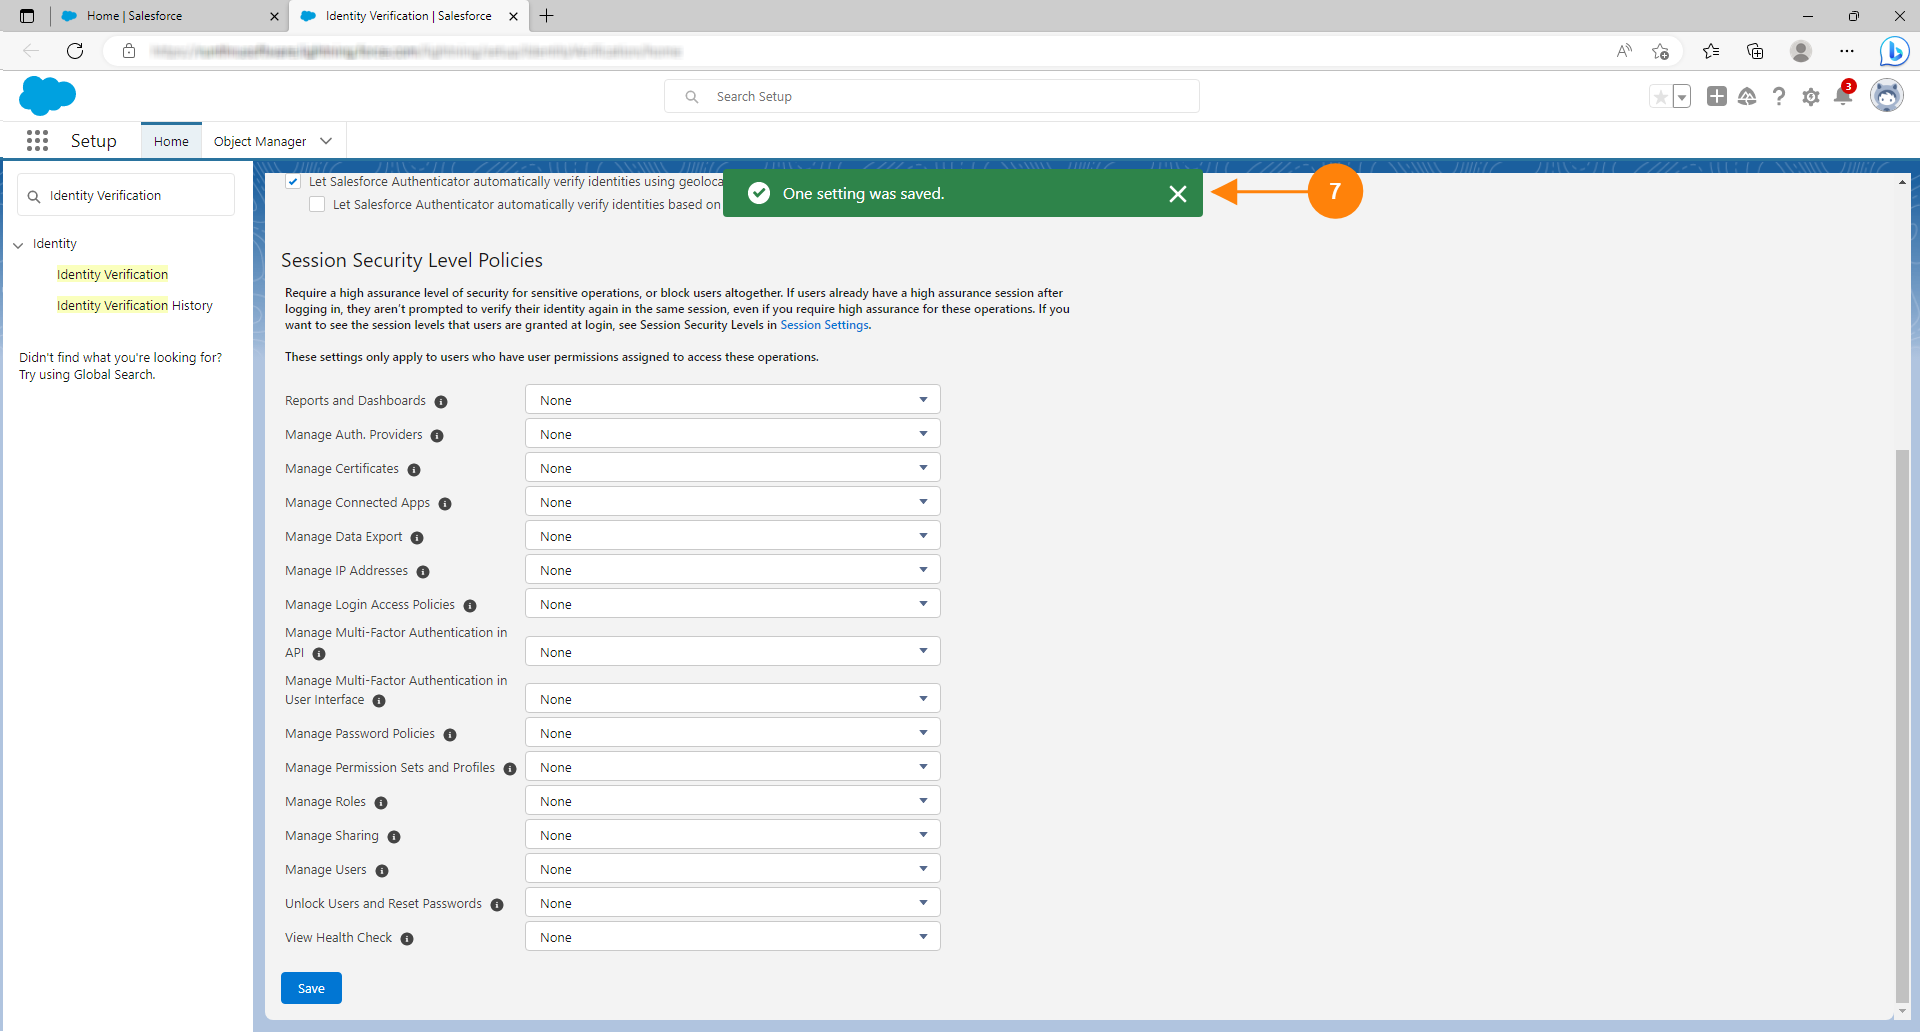The height and width of the screenshot is (1032, 1920).
Task: Follow the Session Settings link
Action: pos(824,325)
